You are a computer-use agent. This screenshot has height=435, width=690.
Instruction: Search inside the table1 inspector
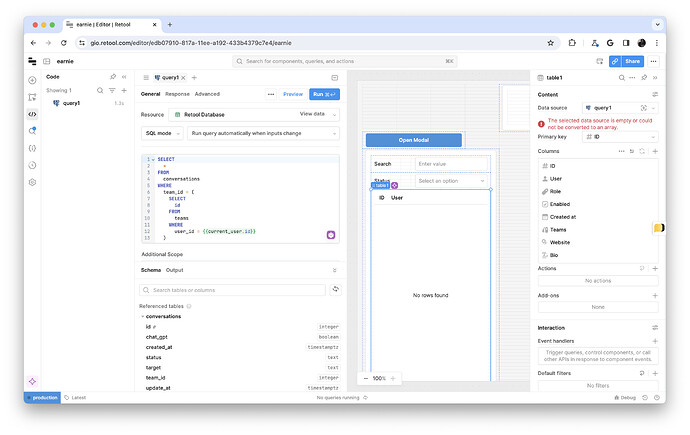pos(622,77)
